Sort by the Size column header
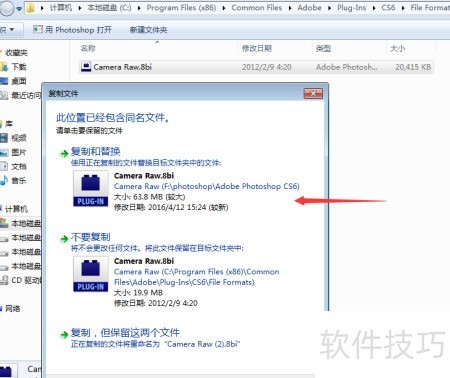The height and width of the screenshot is (378, 450). click(x=397, y=49)
